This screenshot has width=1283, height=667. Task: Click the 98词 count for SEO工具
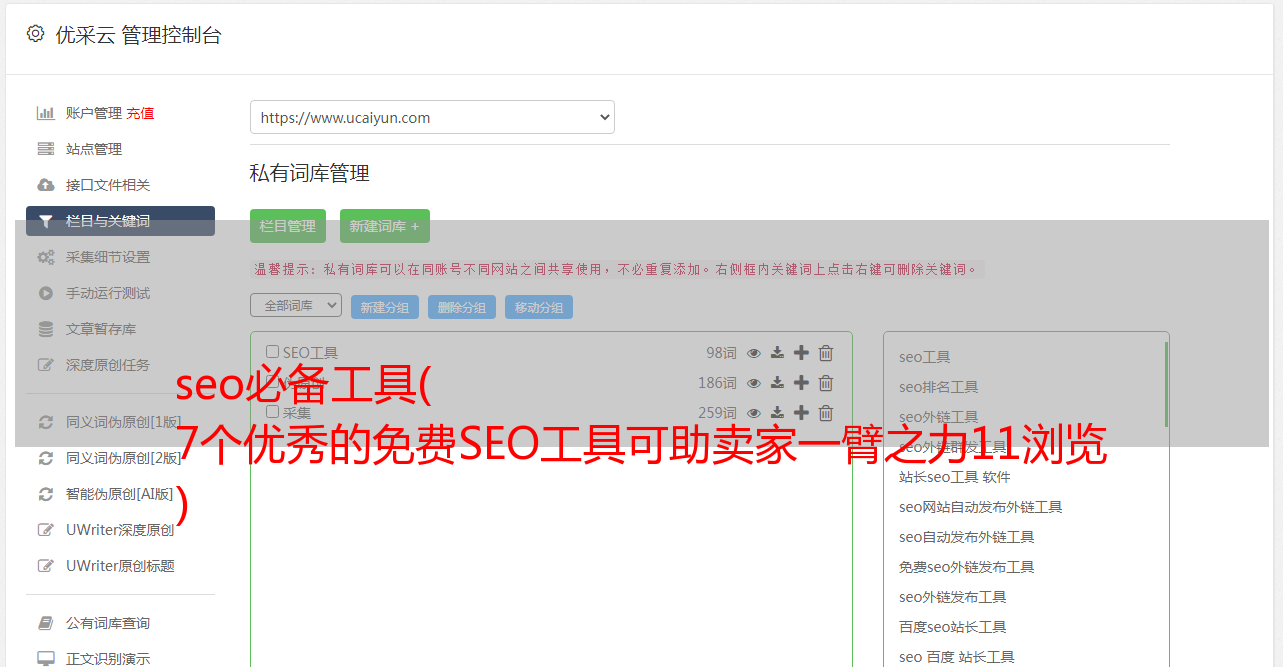coord(721,353)
